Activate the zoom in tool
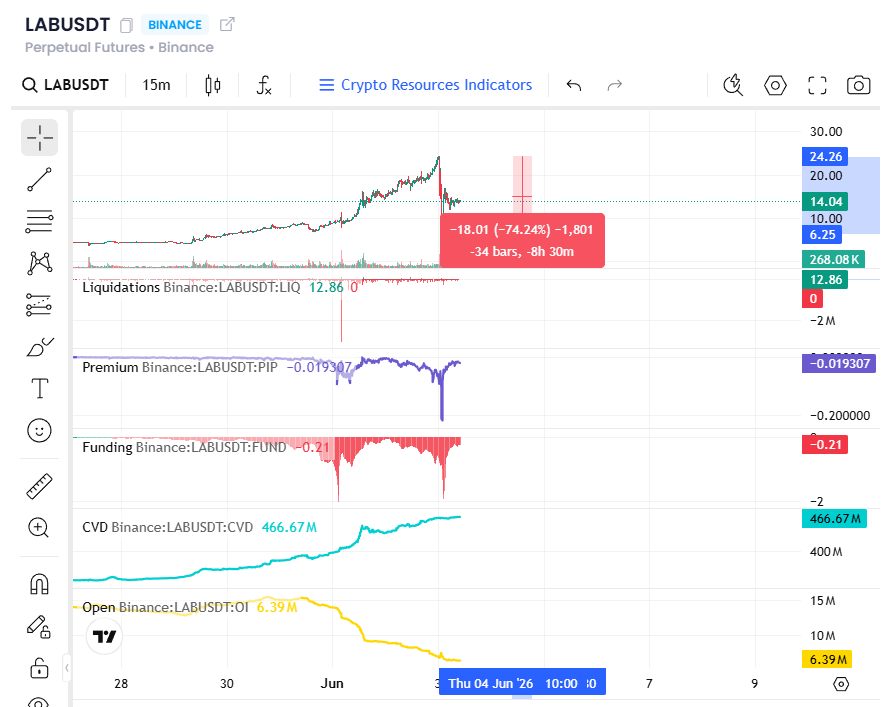This screenshot has width=895, height=707. tap(39, 528)
